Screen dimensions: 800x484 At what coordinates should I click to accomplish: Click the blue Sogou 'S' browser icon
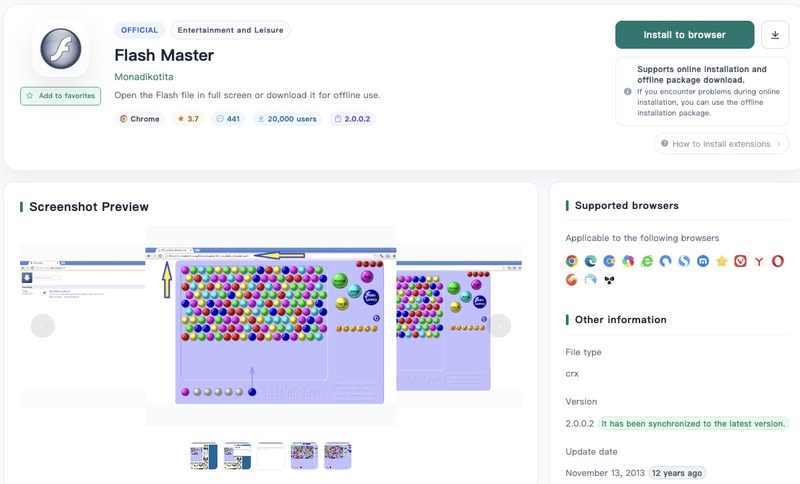pyautogui.click(x=684, y=261)
